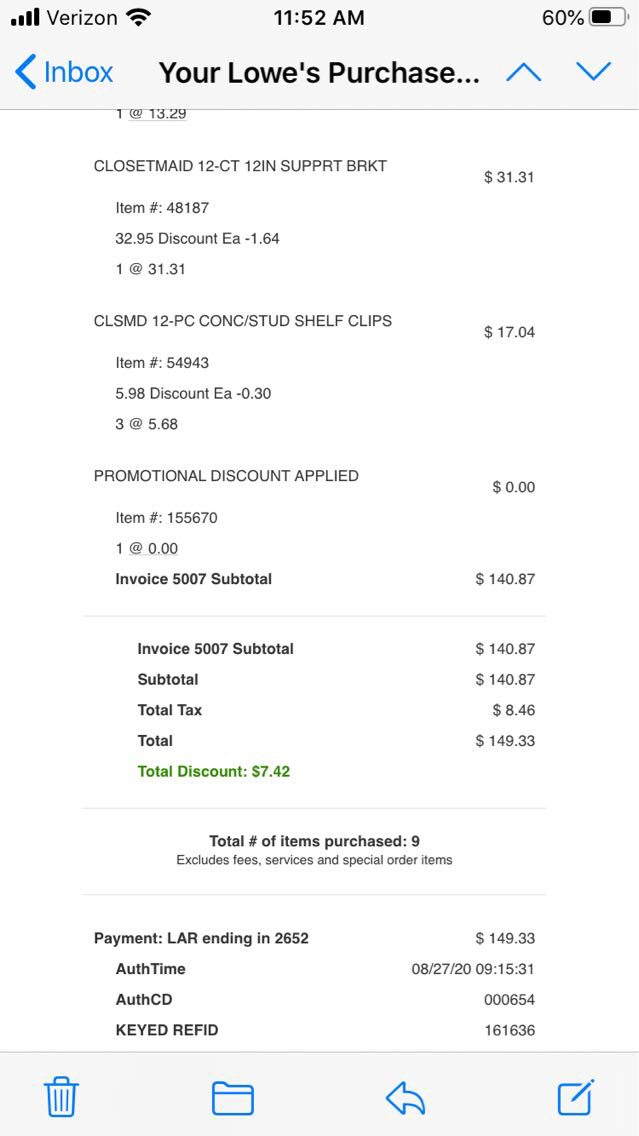The height and width of the screenshot is (1136, 639).
Task: Go back to Inbox
Action: click(x=65, y=72)
